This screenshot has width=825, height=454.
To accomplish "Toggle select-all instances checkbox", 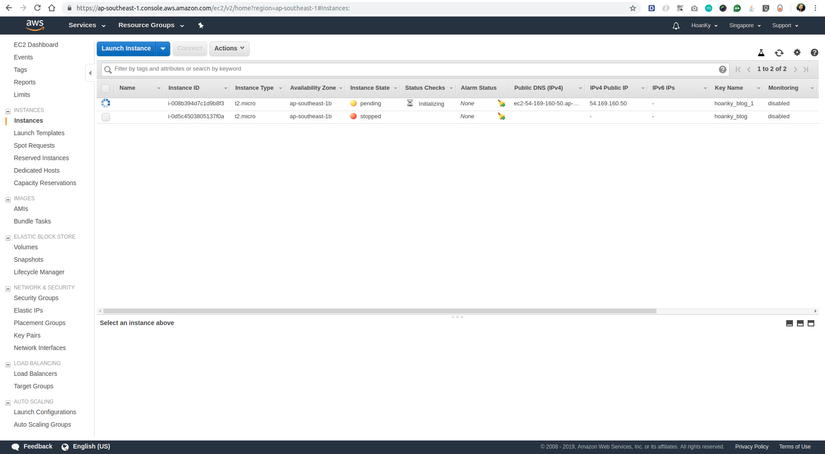I will [x=106, y=88].
